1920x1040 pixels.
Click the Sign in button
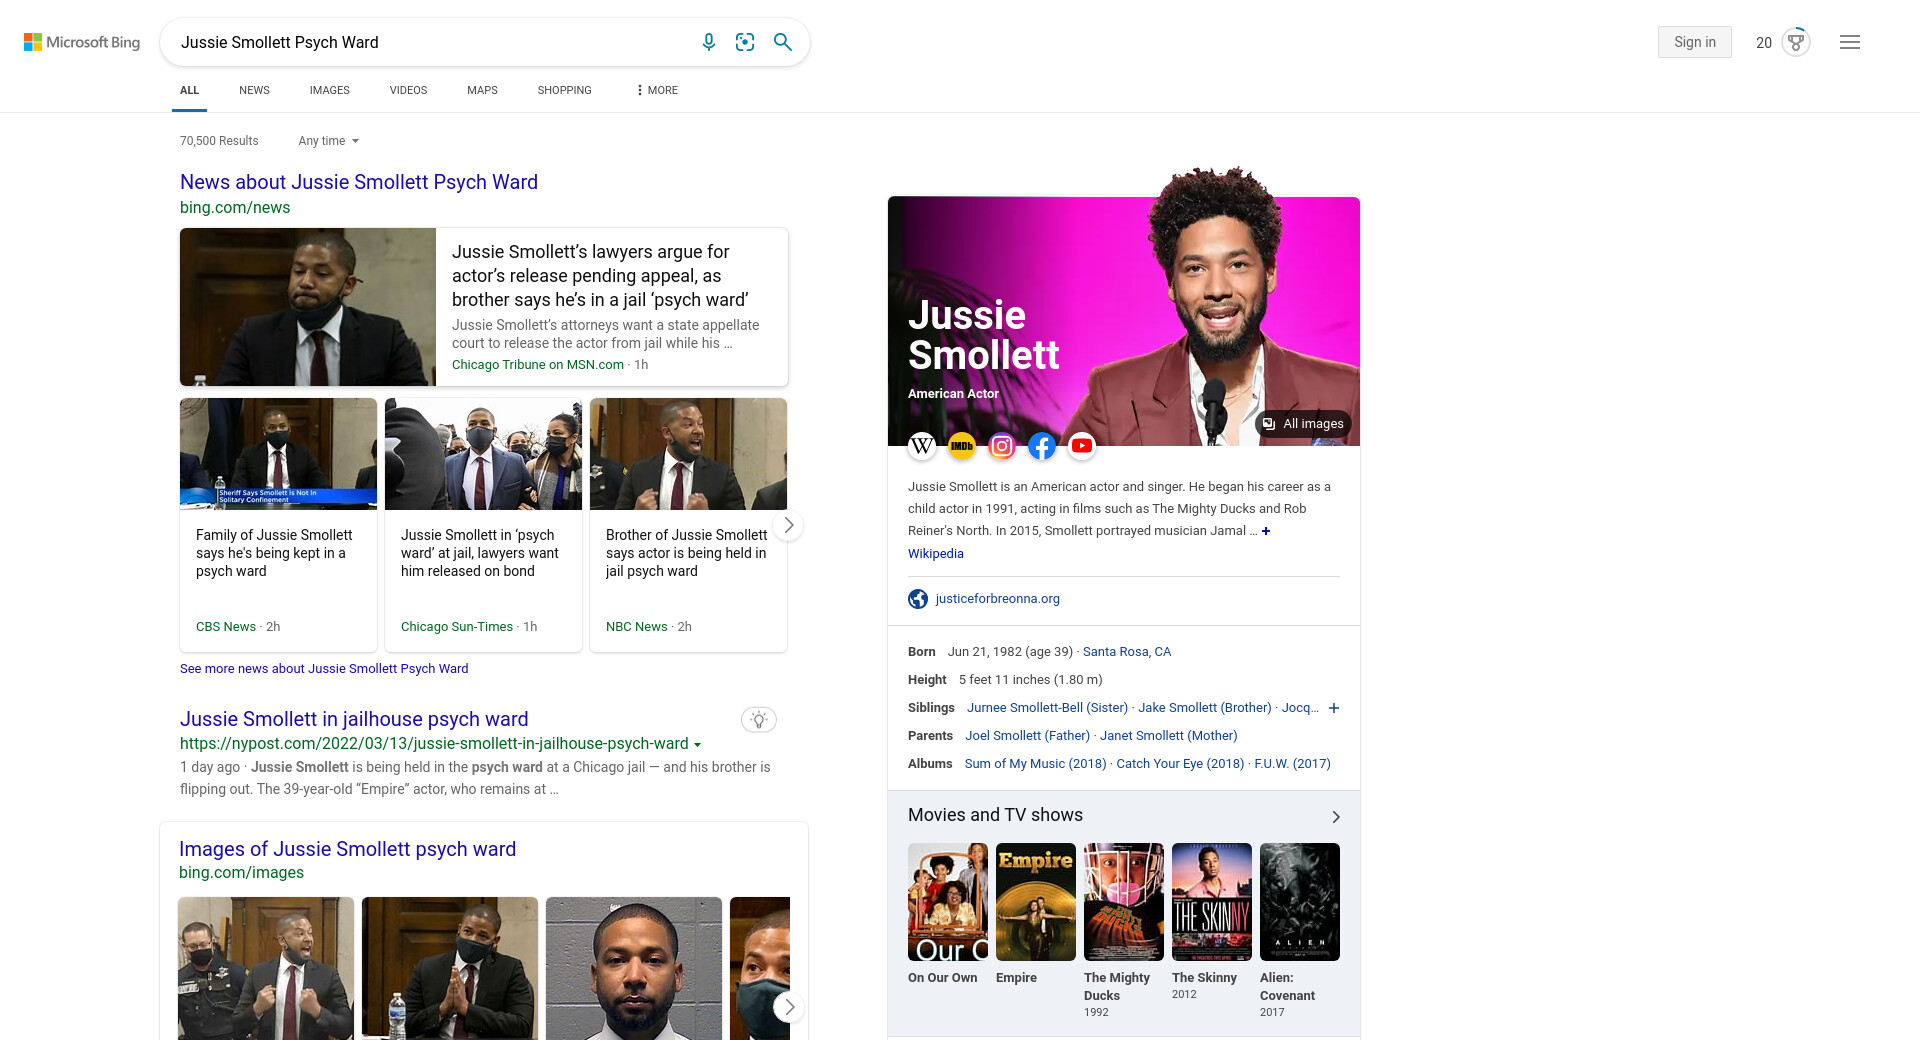[x=1695, y=42]
